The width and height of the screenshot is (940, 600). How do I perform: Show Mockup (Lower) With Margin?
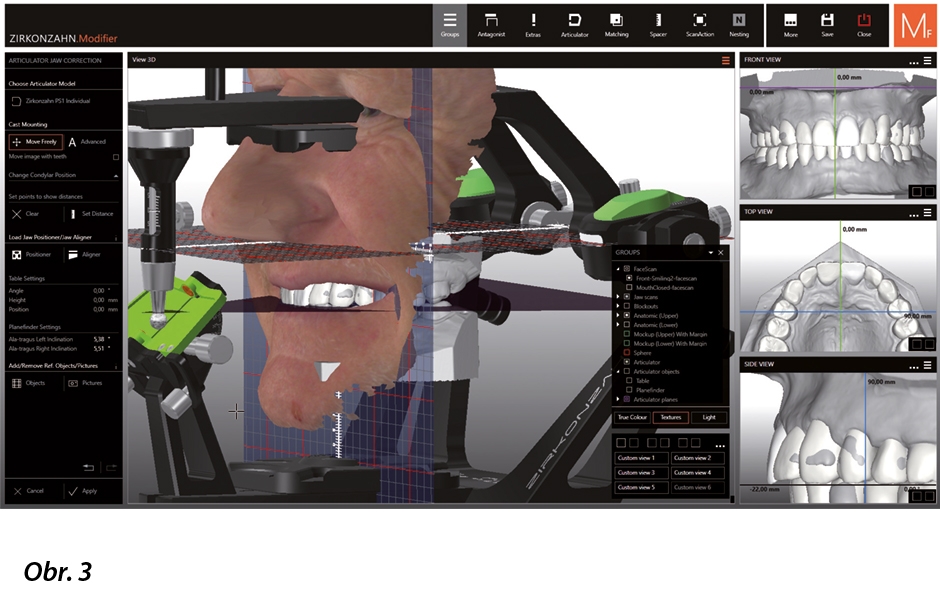click(627, 343)
